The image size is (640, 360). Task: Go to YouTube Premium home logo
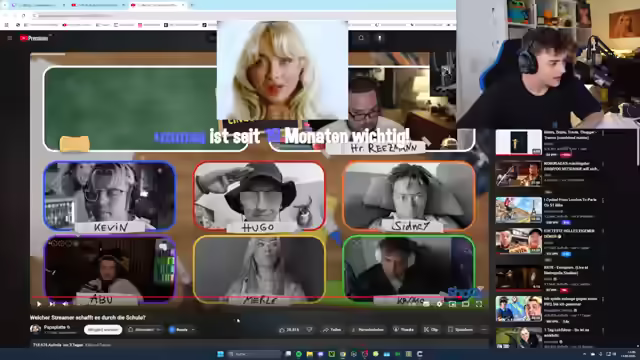[34, 38]
